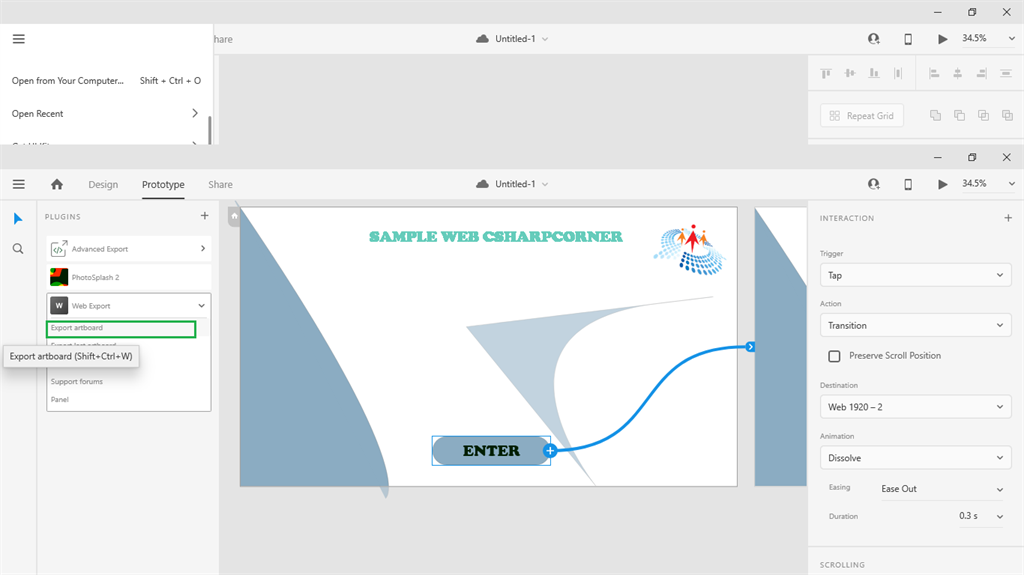
Task: Click the Repeat Grid button
Action: [x=861, y=116]
